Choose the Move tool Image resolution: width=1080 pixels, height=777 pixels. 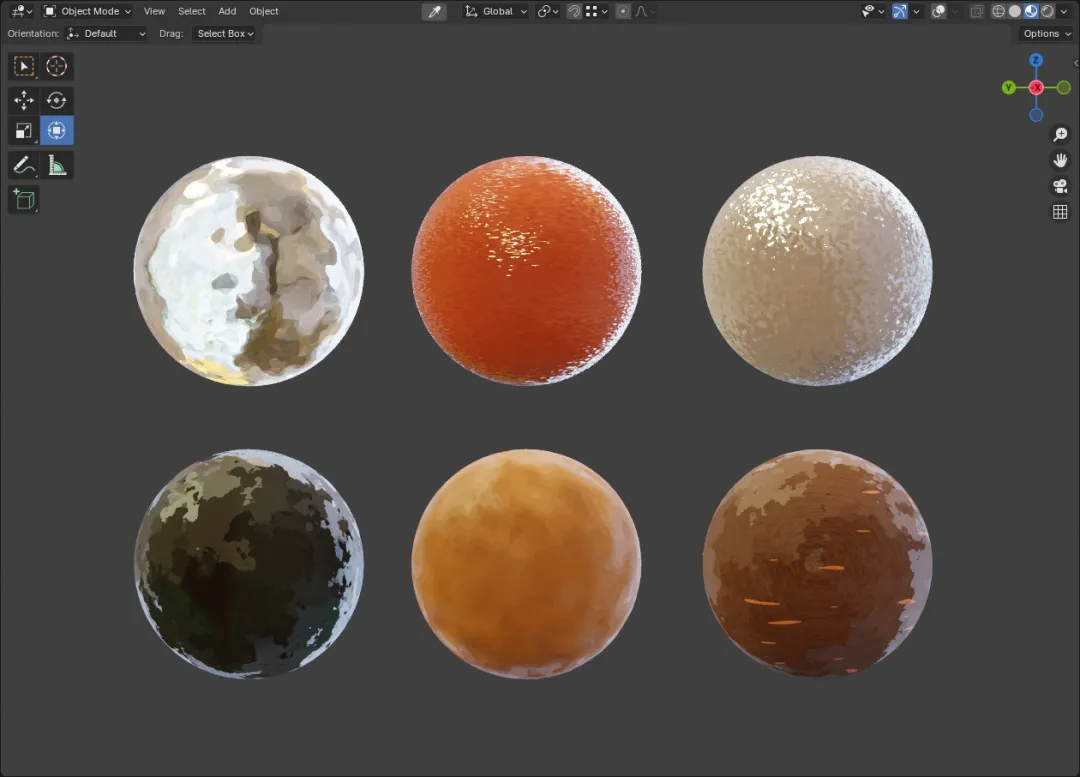(24, 101)
